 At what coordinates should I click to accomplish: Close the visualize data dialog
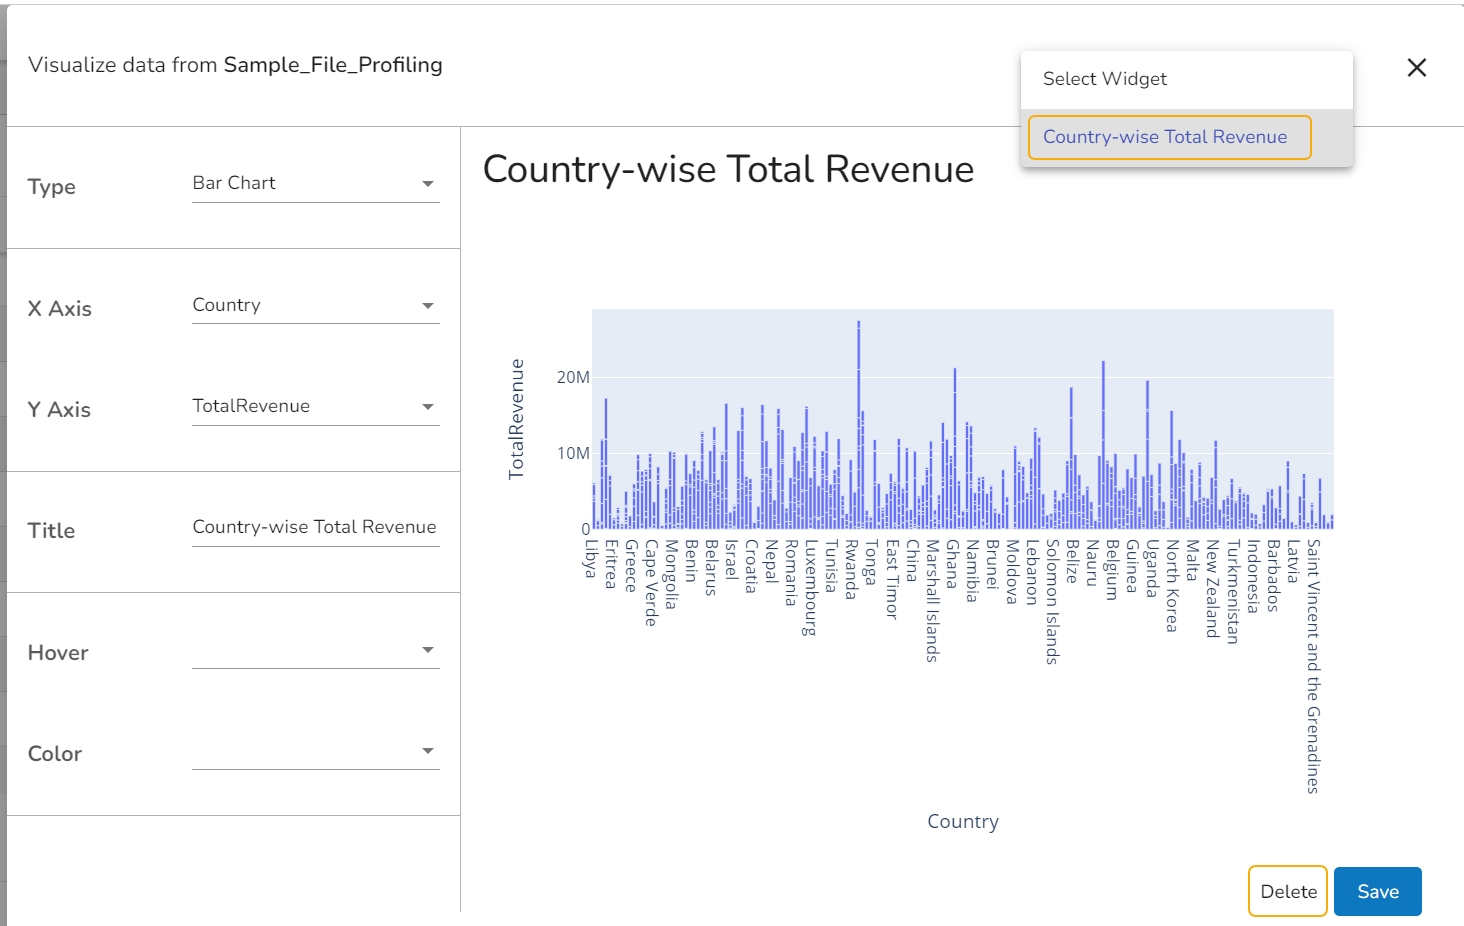click(x=1416, y=68)
